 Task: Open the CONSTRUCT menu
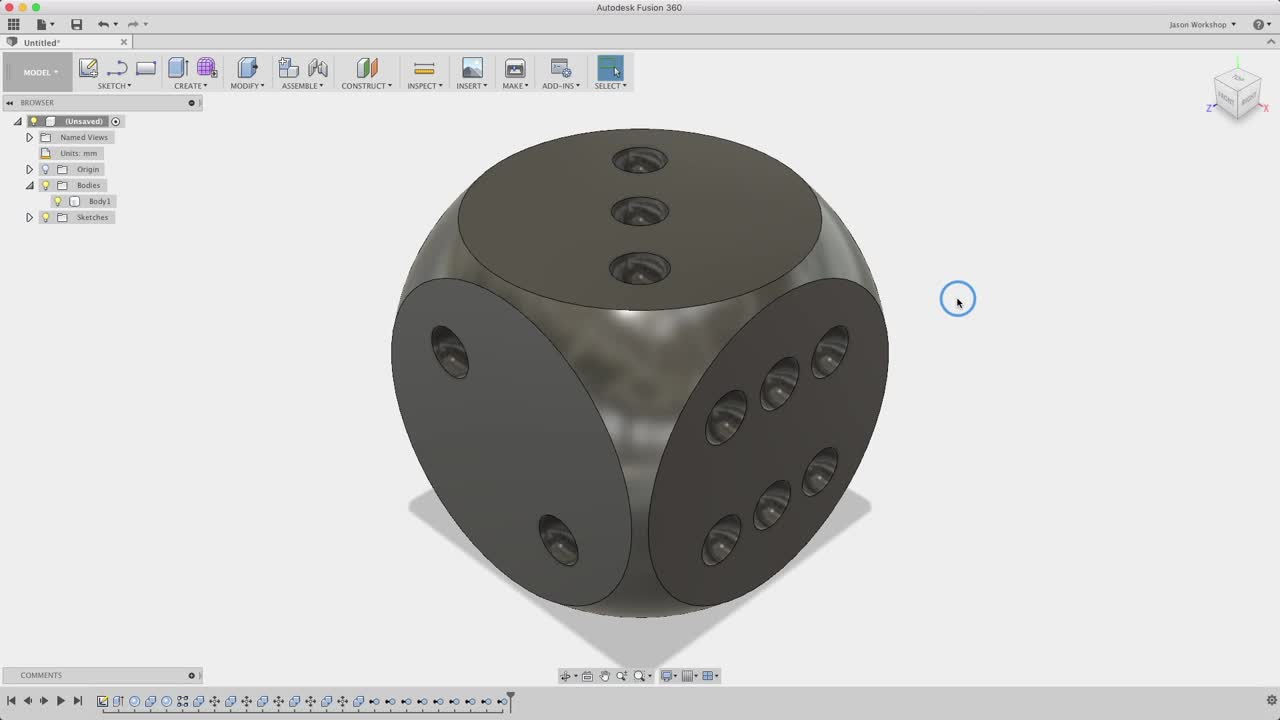click(x=366, y=86)
